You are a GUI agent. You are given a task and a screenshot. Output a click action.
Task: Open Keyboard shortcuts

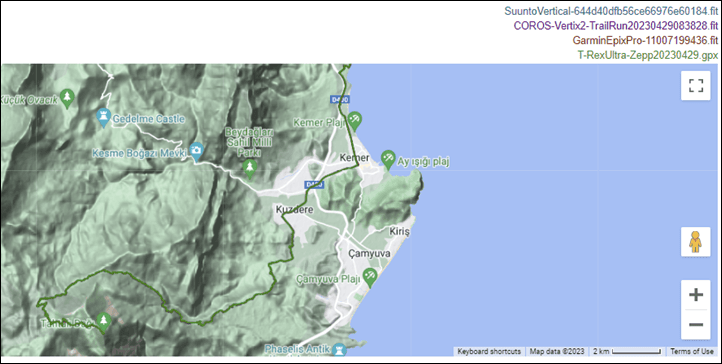click(x=489, y=351)
